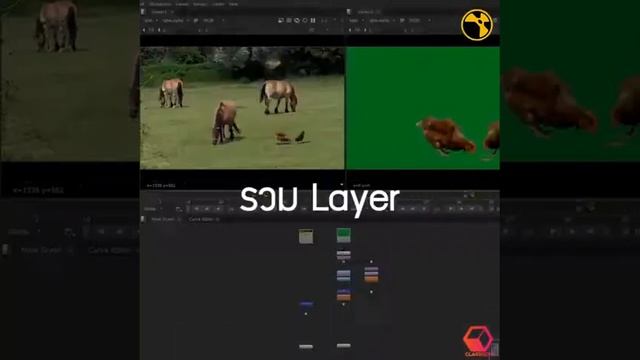Open the Viewer2 RGB display dropdown
Screen dimensions: 640x360
pyautogui.click(x=419, y=20)
